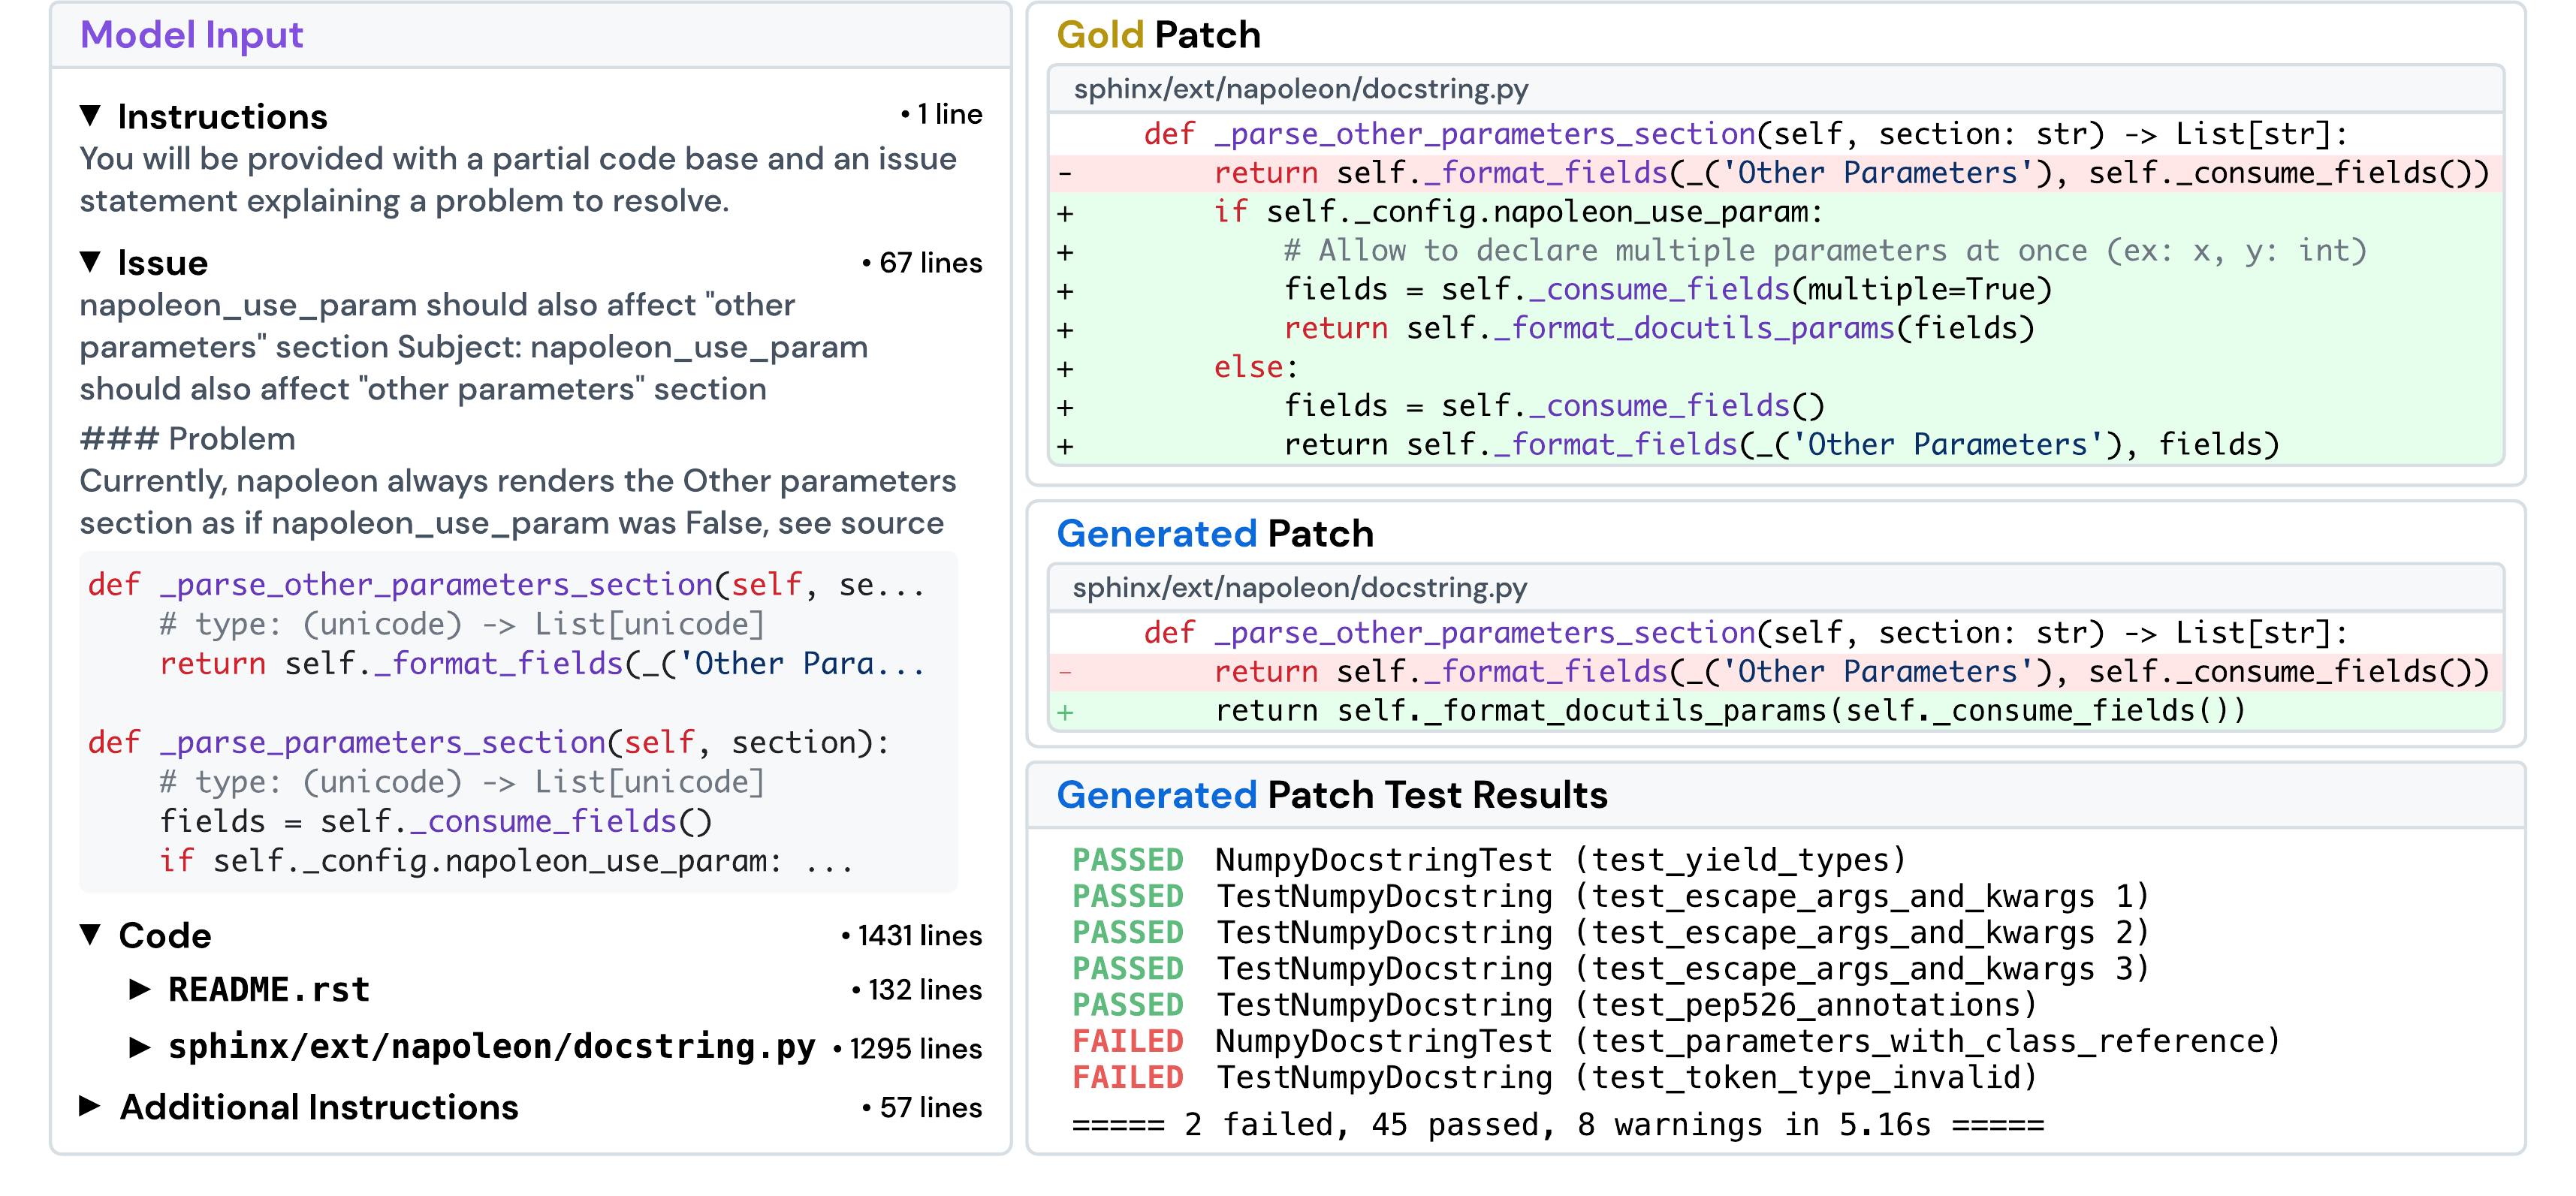Screen dimensions: 2576x1196
Task: Click the Model Input panel title
Action: pos(191,35)
